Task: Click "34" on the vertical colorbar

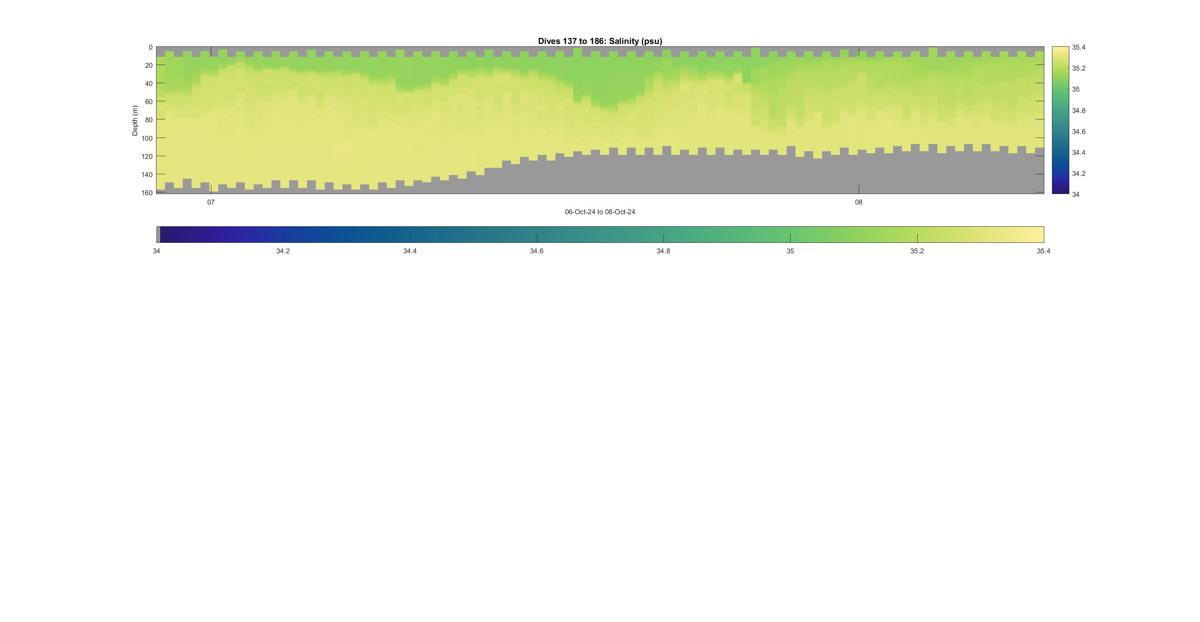Action: (1076, 194)
